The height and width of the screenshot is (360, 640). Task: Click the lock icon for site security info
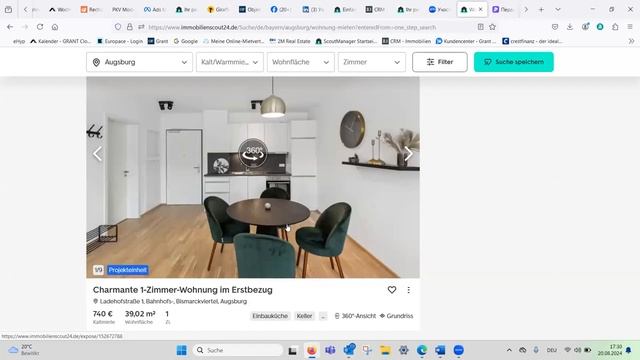130,27
